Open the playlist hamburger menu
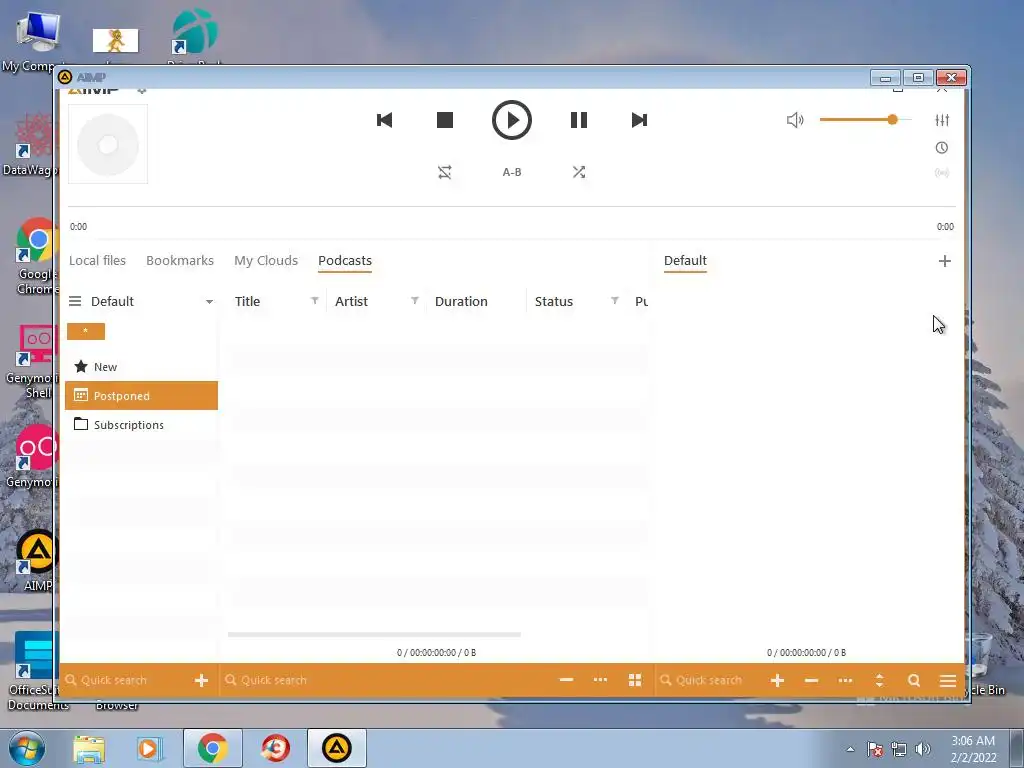The image size is (1024, 768). tap(948, 680)
